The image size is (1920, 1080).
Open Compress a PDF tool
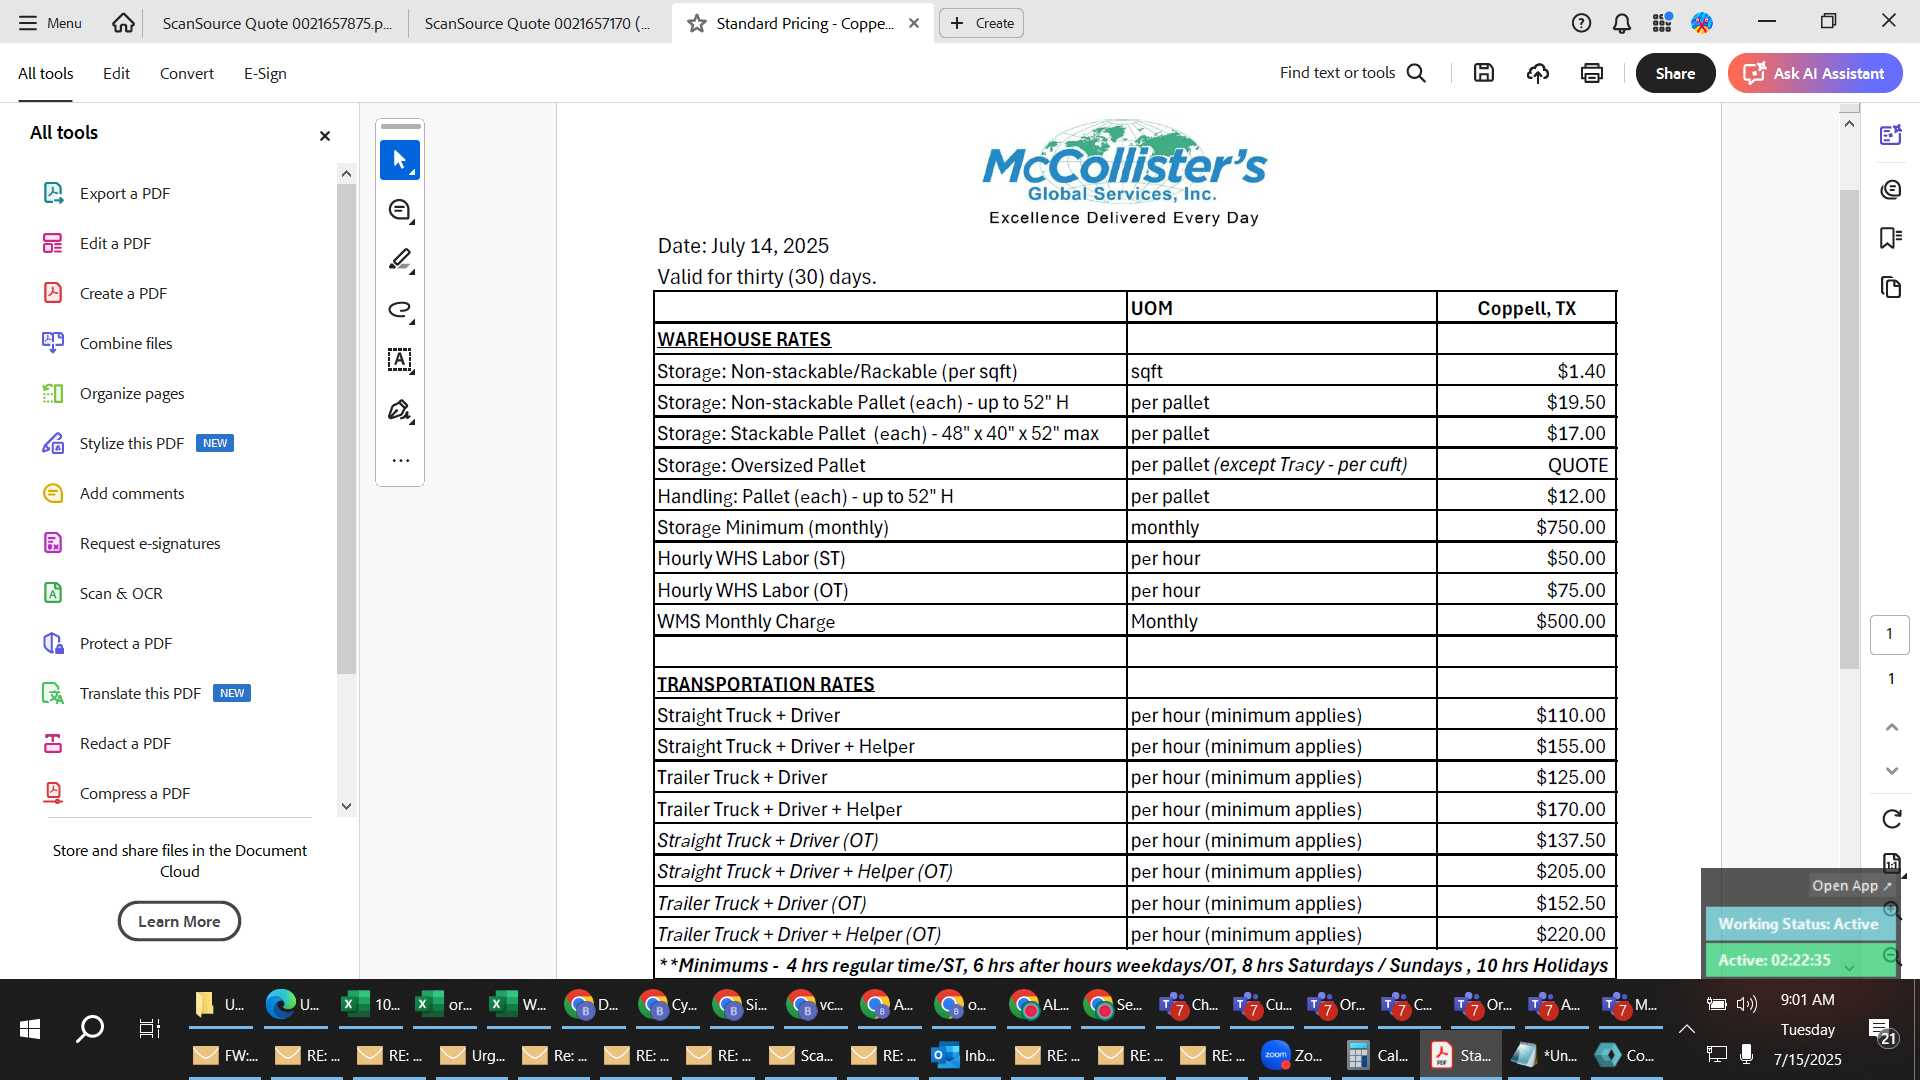[x=134, y=793]
